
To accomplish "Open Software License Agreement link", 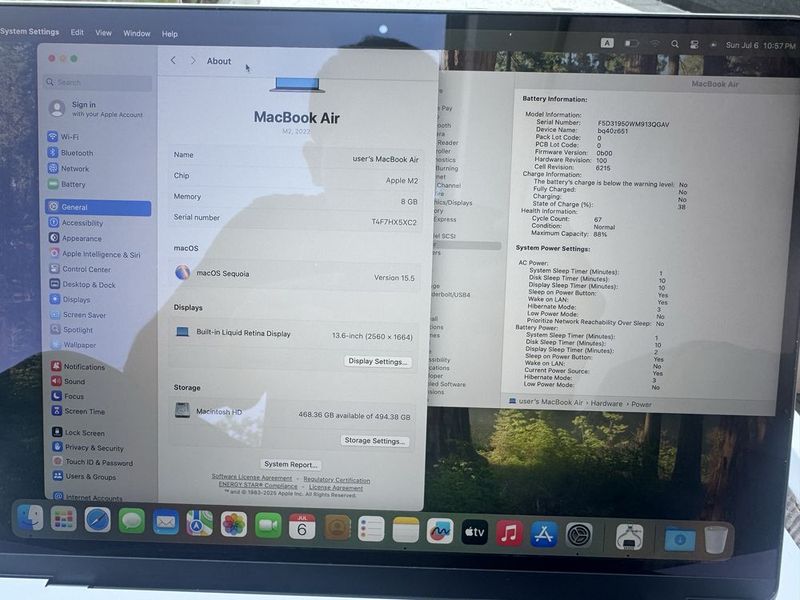I will point(252,478).
